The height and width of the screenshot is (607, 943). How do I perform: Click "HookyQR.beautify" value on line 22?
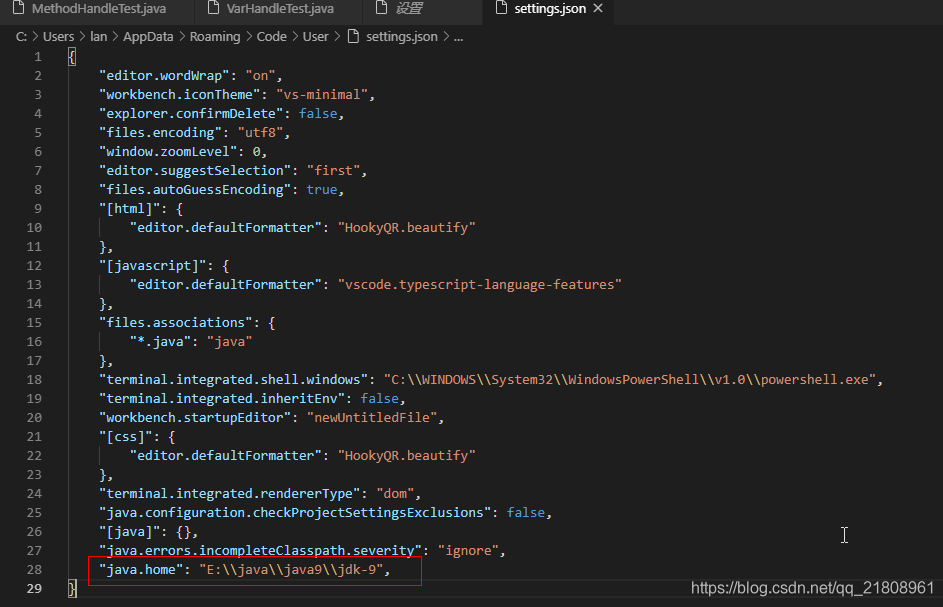[407, 456]
